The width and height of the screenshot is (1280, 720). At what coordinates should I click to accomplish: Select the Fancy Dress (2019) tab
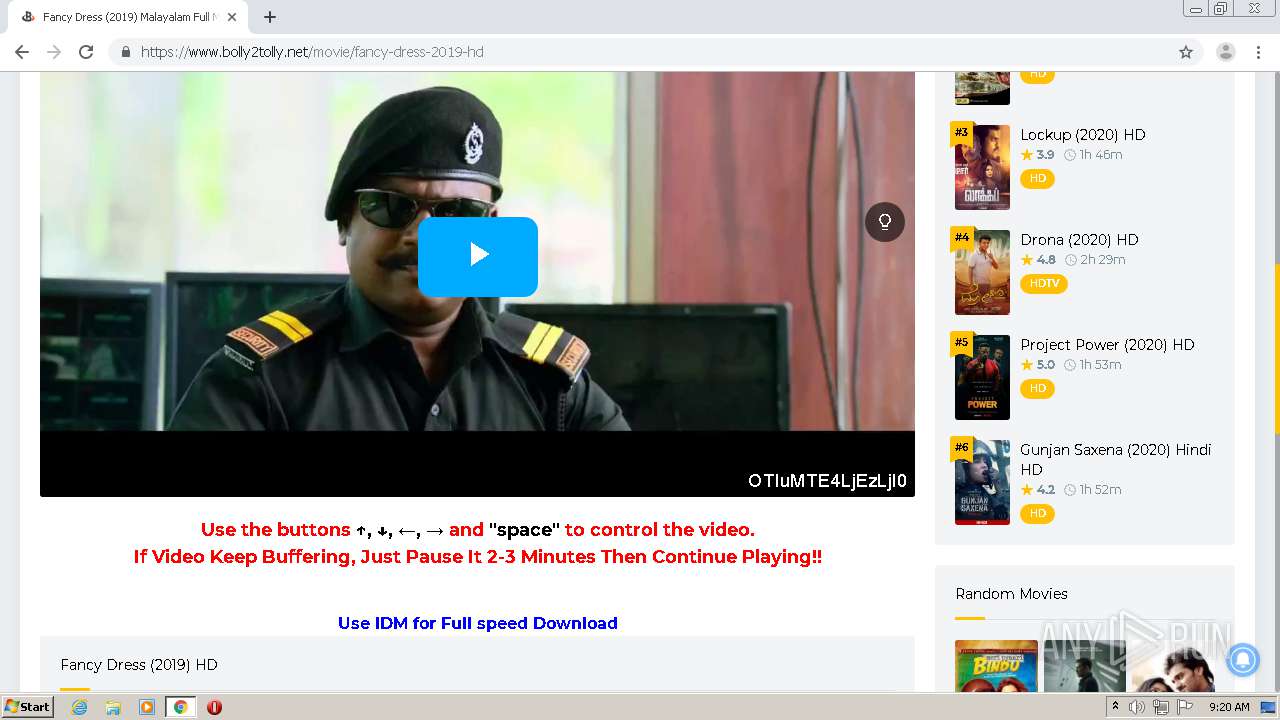pyautogui.click(x=128, y=17)
